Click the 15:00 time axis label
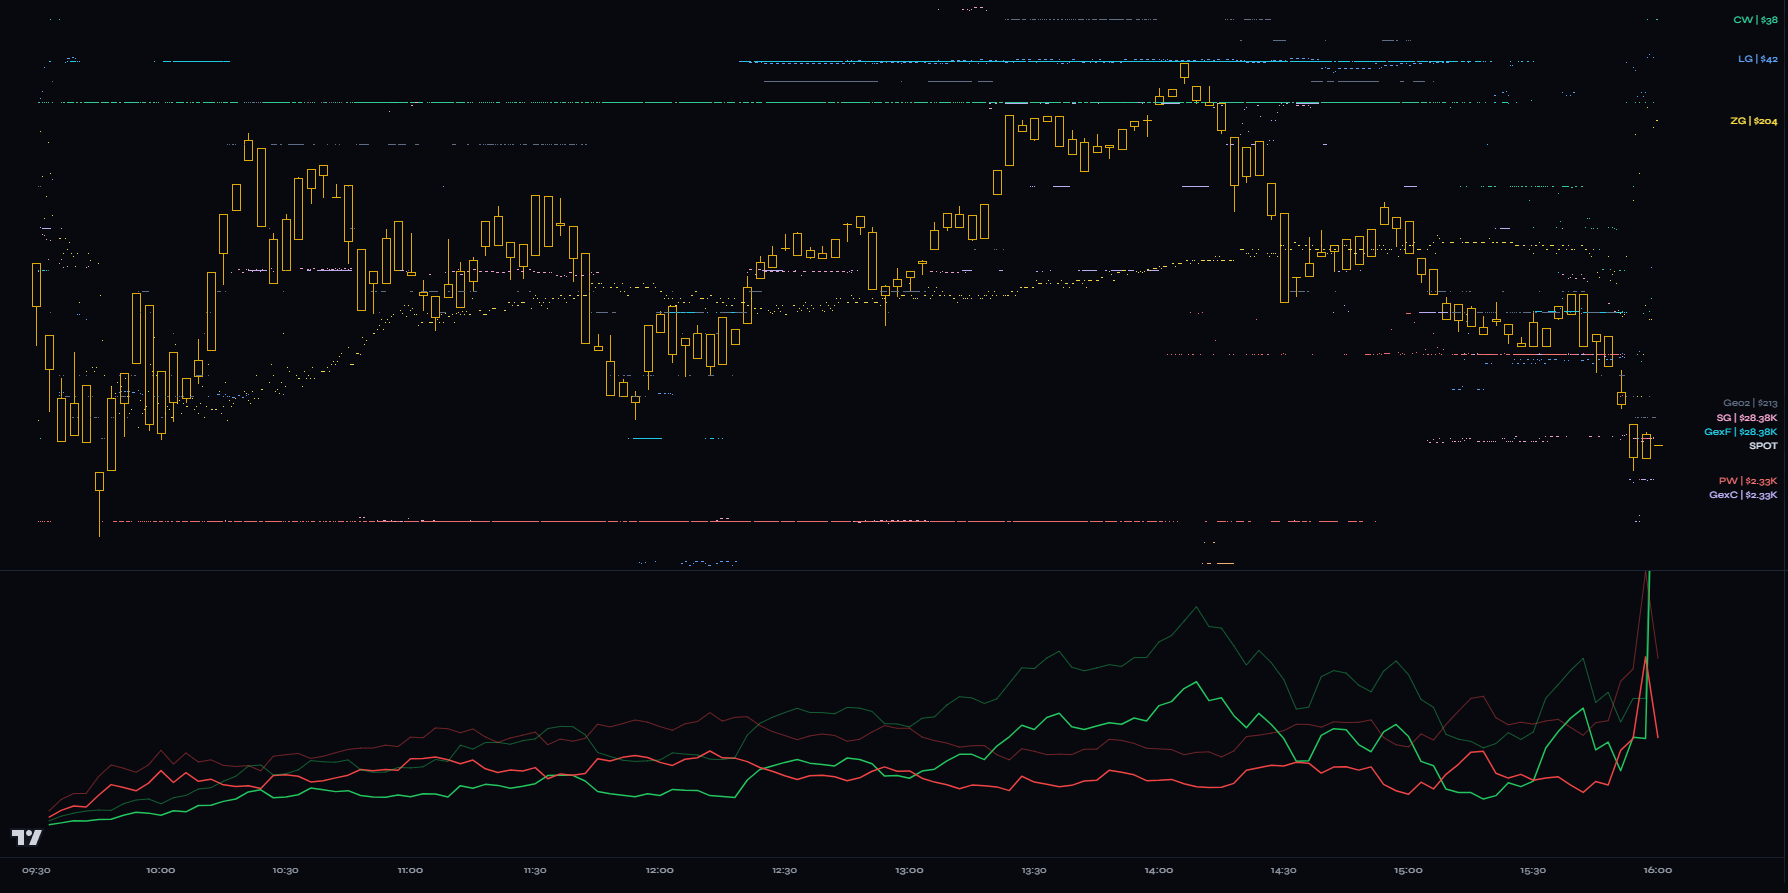Screen dimensions: 1788x893 click(x=1408, y=870)
